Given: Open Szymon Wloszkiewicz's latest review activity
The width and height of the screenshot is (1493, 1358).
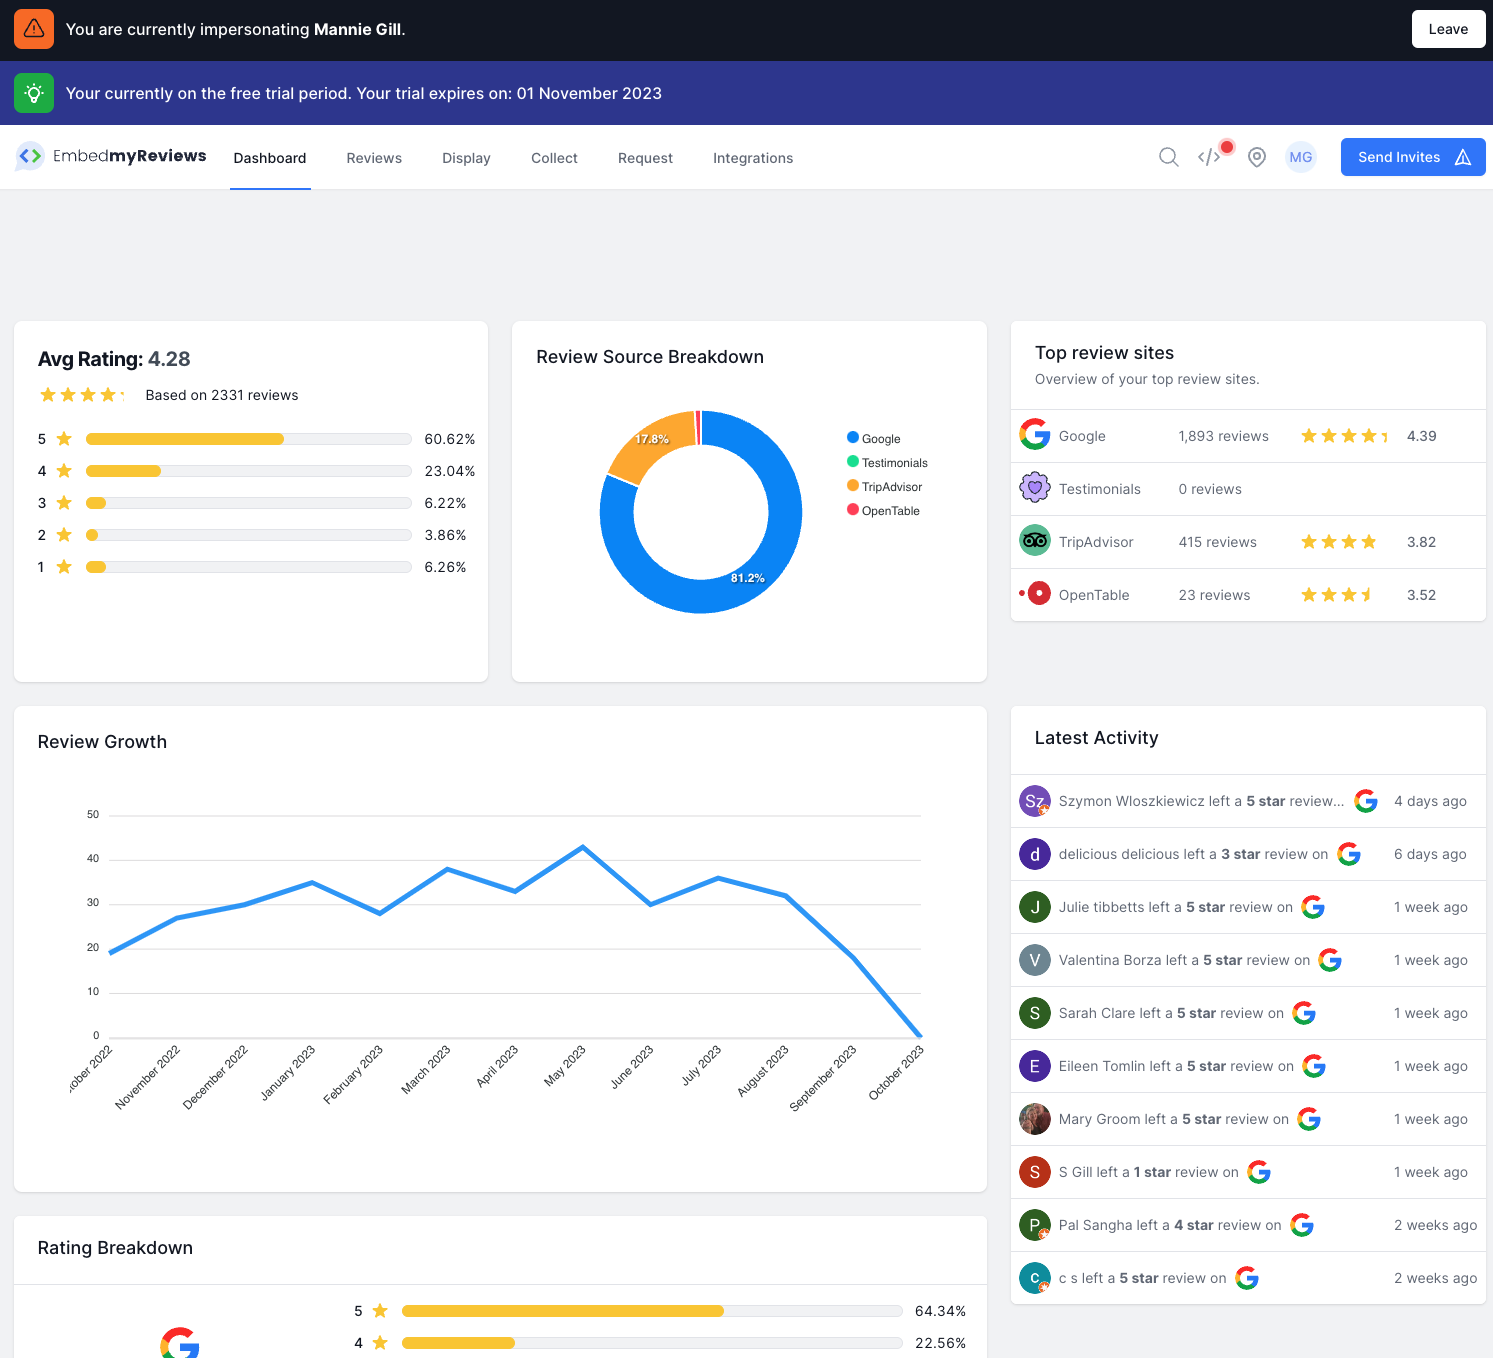Looking at the screenshot, I should click(x=1200, y=801).
